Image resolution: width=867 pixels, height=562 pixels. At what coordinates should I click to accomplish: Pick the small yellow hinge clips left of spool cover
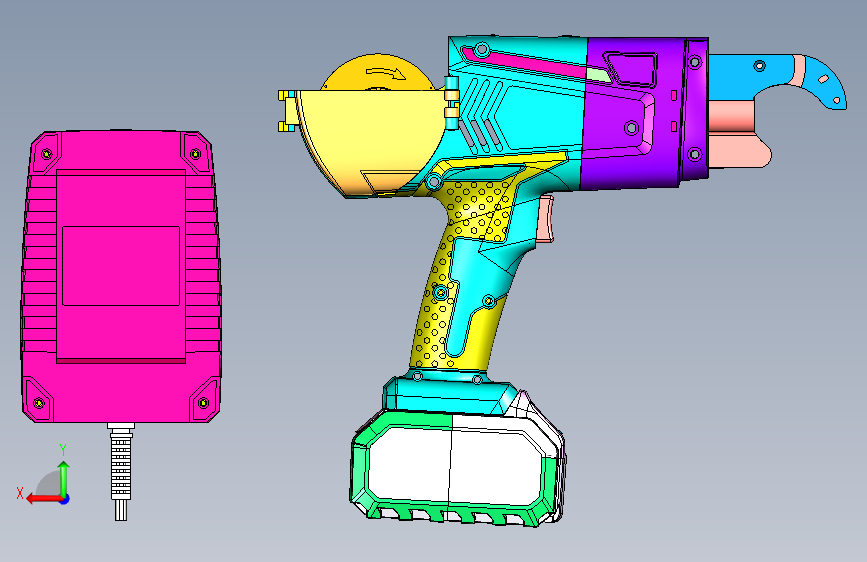coord(287,111)
